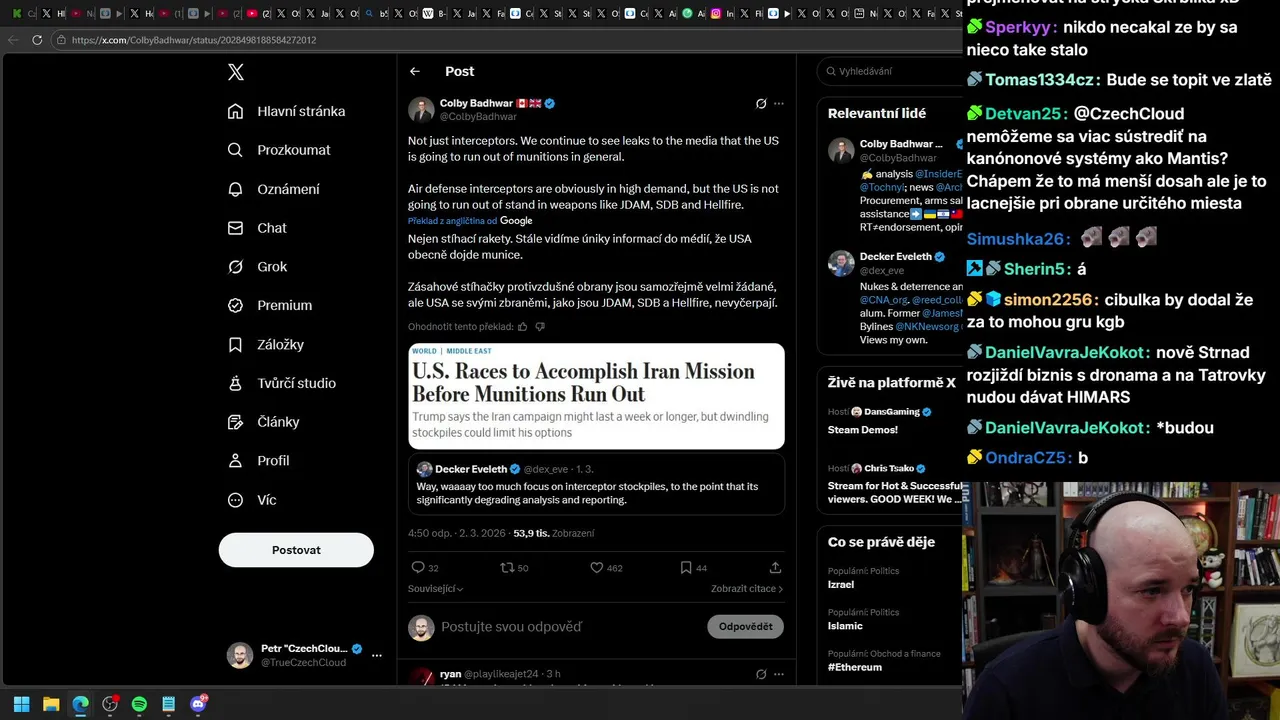
Task: Rate translation thumbs down
Action: point(540,327)
